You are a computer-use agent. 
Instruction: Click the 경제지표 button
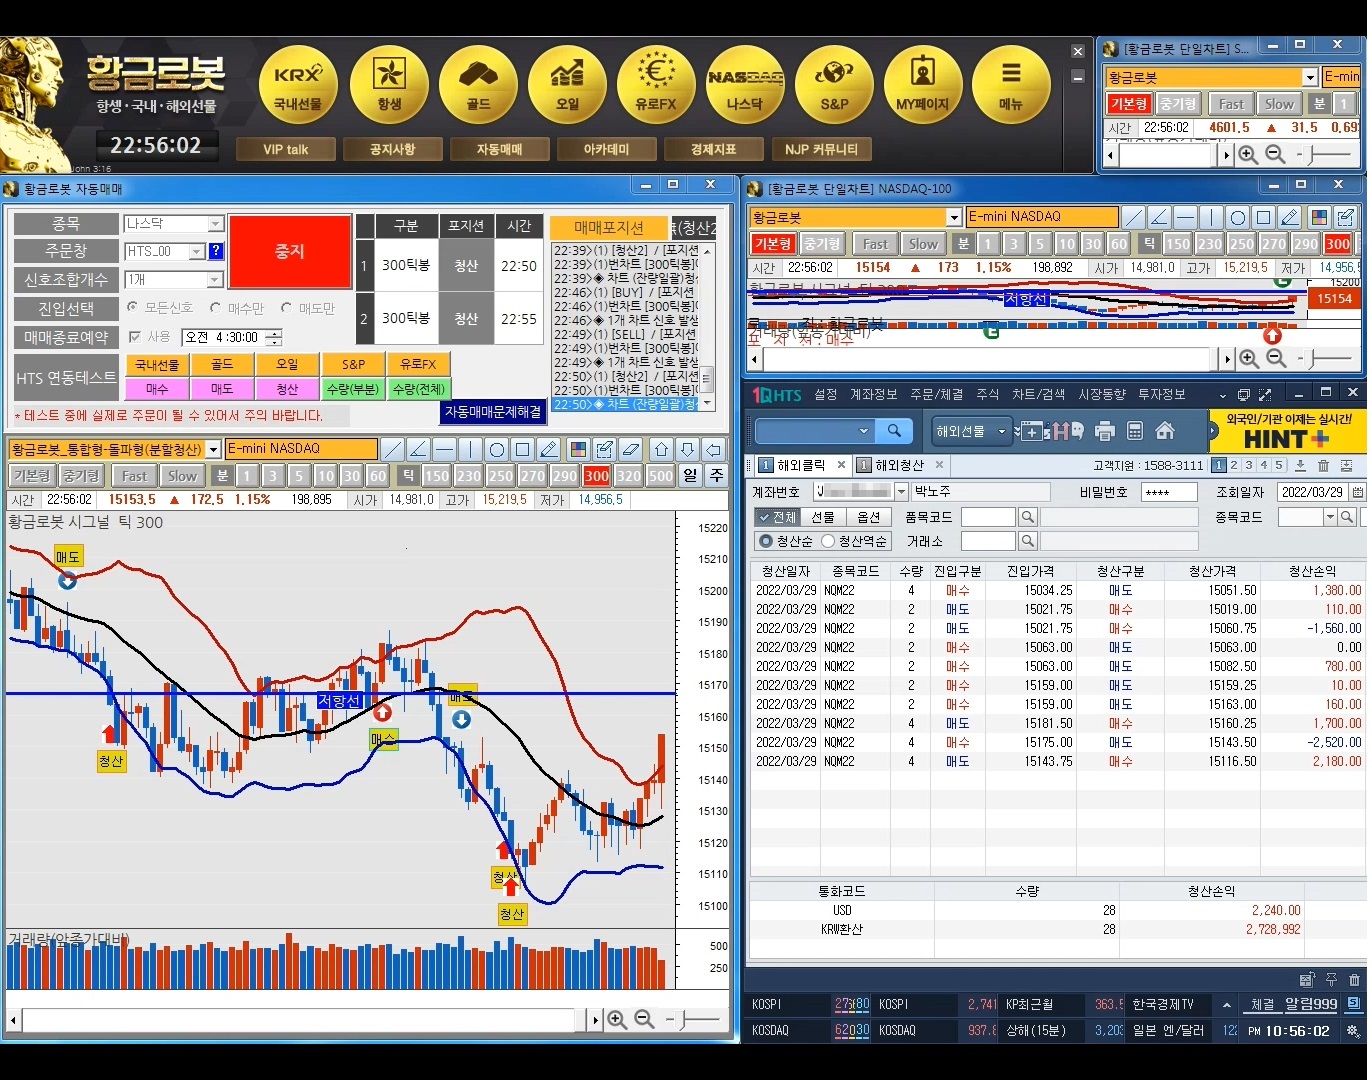(714, 149)
